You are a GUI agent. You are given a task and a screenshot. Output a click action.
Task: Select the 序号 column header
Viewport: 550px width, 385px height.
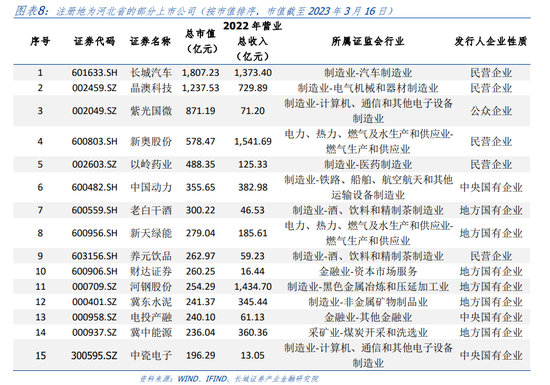[x=40, y=41]
